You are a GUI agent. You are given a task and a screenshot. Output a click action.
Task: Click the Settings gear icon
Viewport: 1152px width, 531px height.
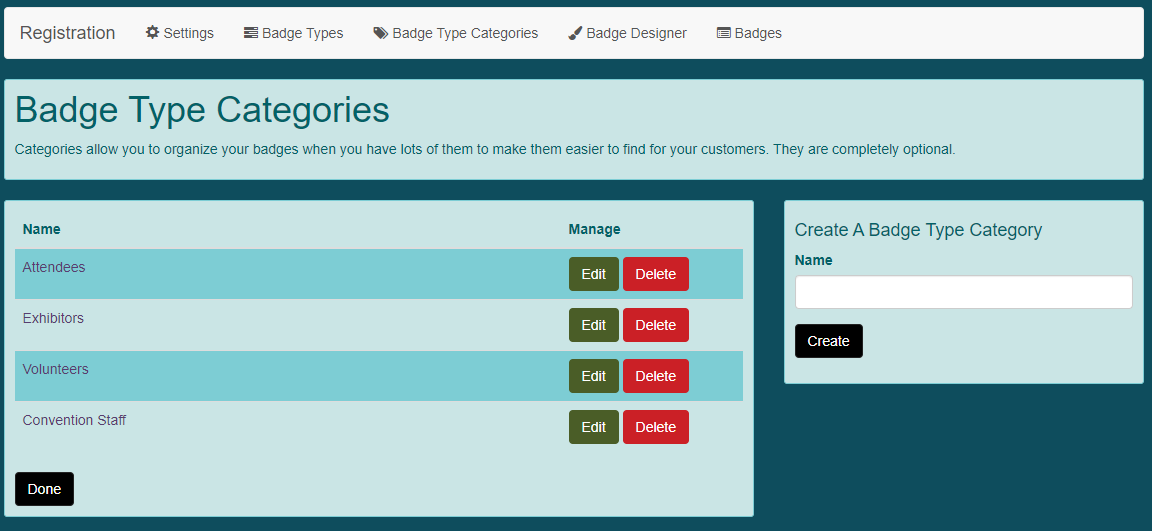coord(152,32)
